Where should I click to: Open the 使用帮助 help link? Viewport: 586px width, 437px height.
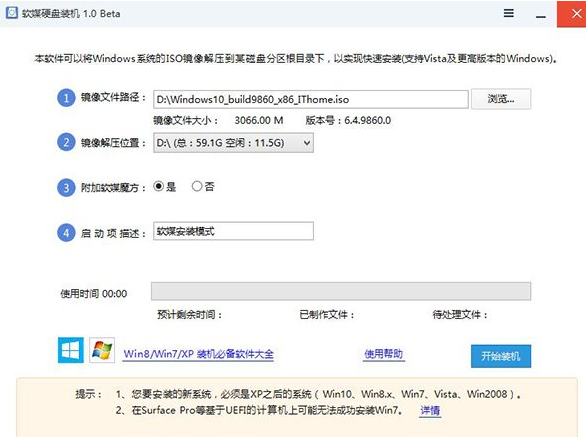pyautogui.click(x=384, y=354)
